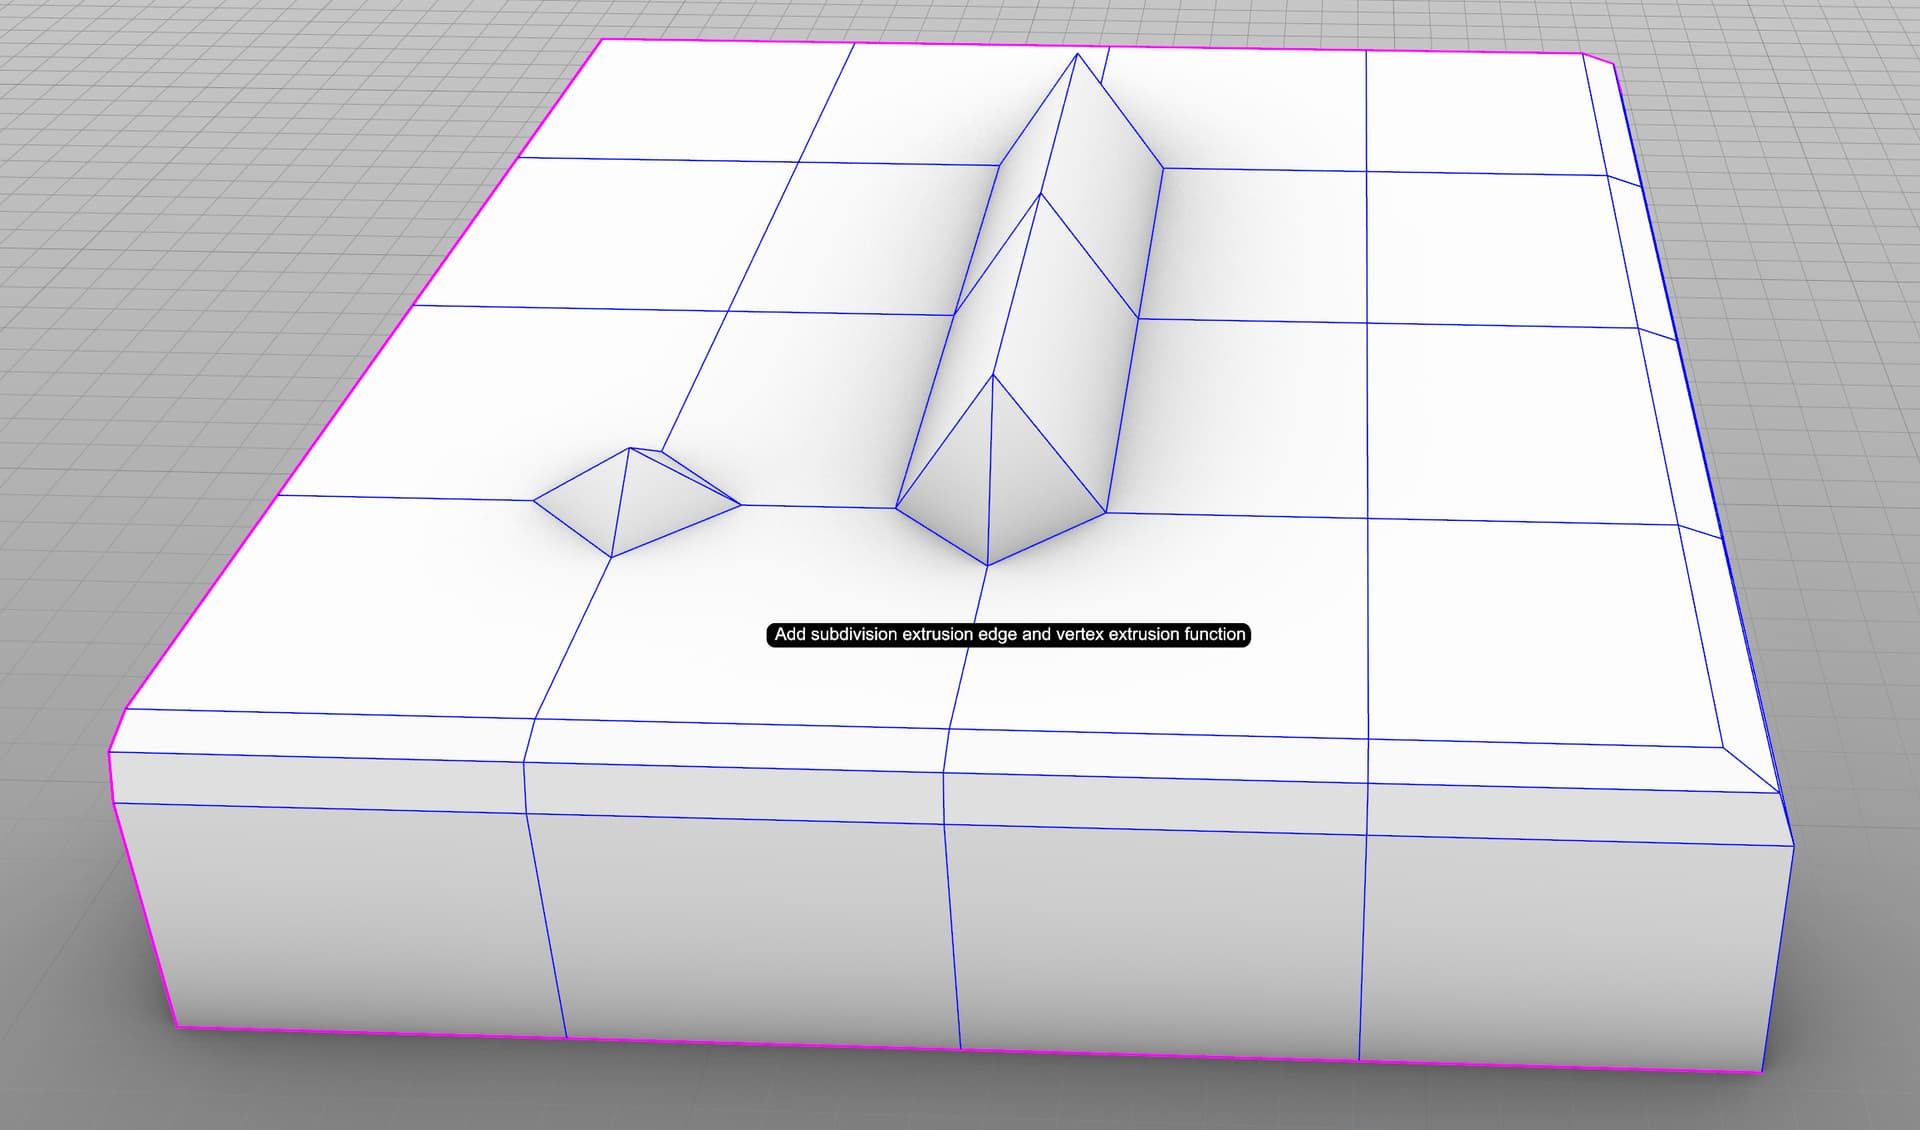This screenshot has width=1920, height=1130.
Task: Select bottom front vertex of small pyramid
Action: point(611,557)
